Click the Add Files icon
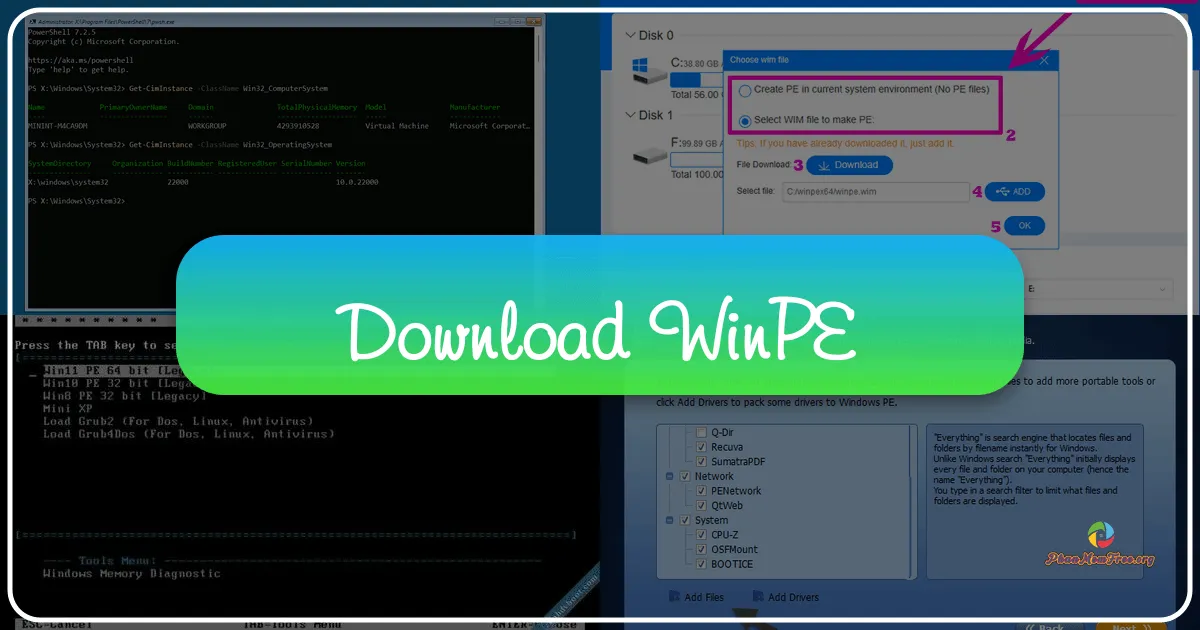 [675, 597]
